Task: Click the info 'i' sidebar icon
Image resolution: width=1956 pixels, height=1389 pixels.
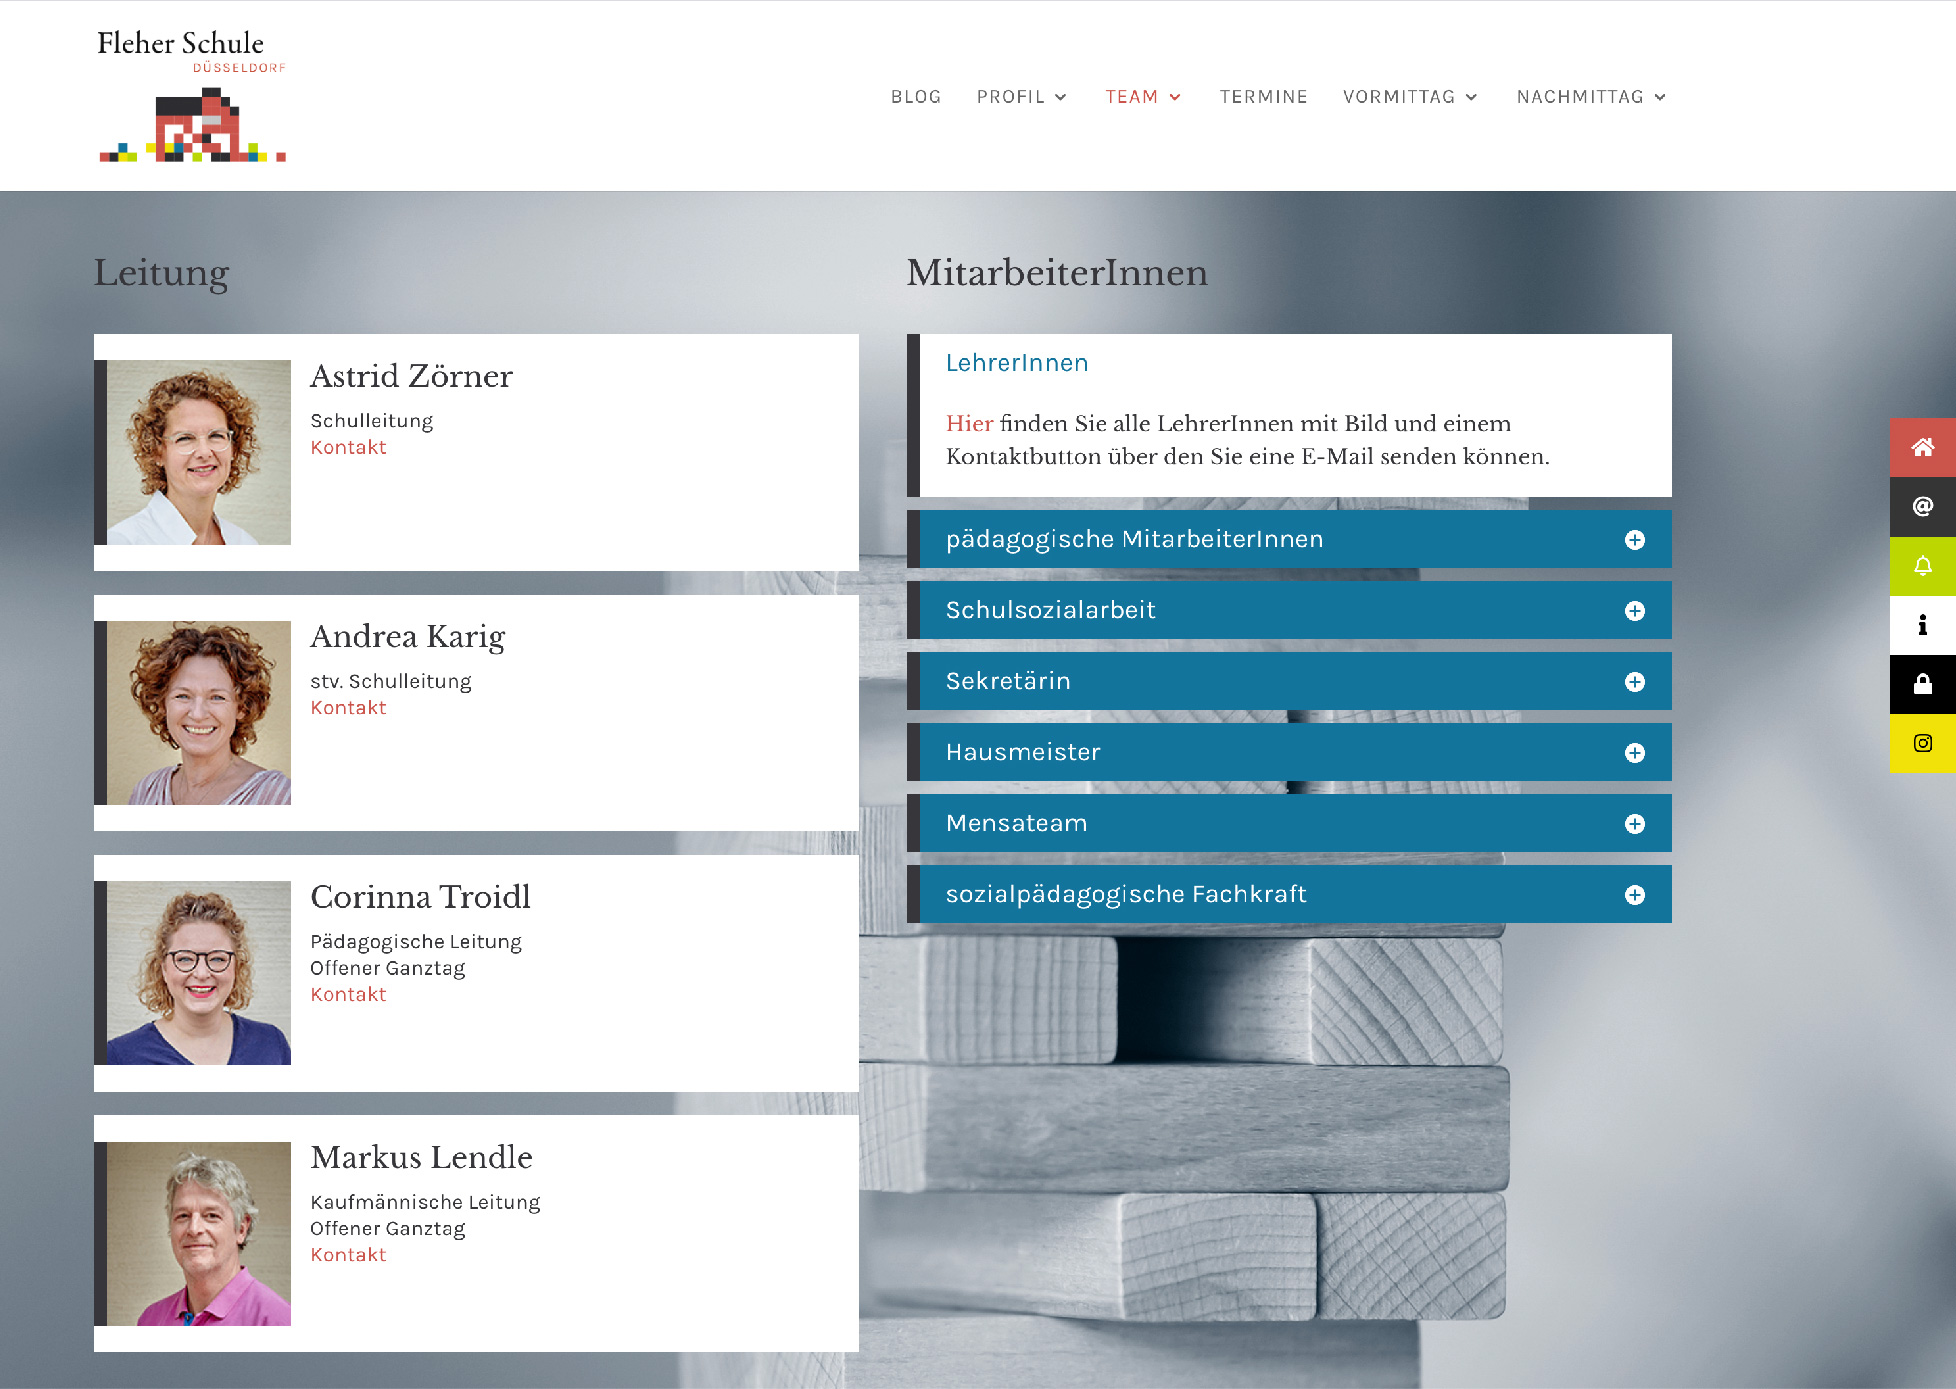Action: click(x=1922, y=625)
